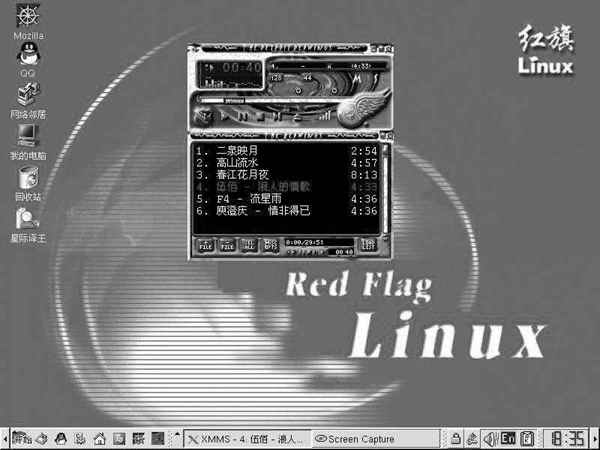This screenshot has width=600, height=450.
Task: Select playlist track 5 F4 - 流星雨
Action: coord(286,199)
